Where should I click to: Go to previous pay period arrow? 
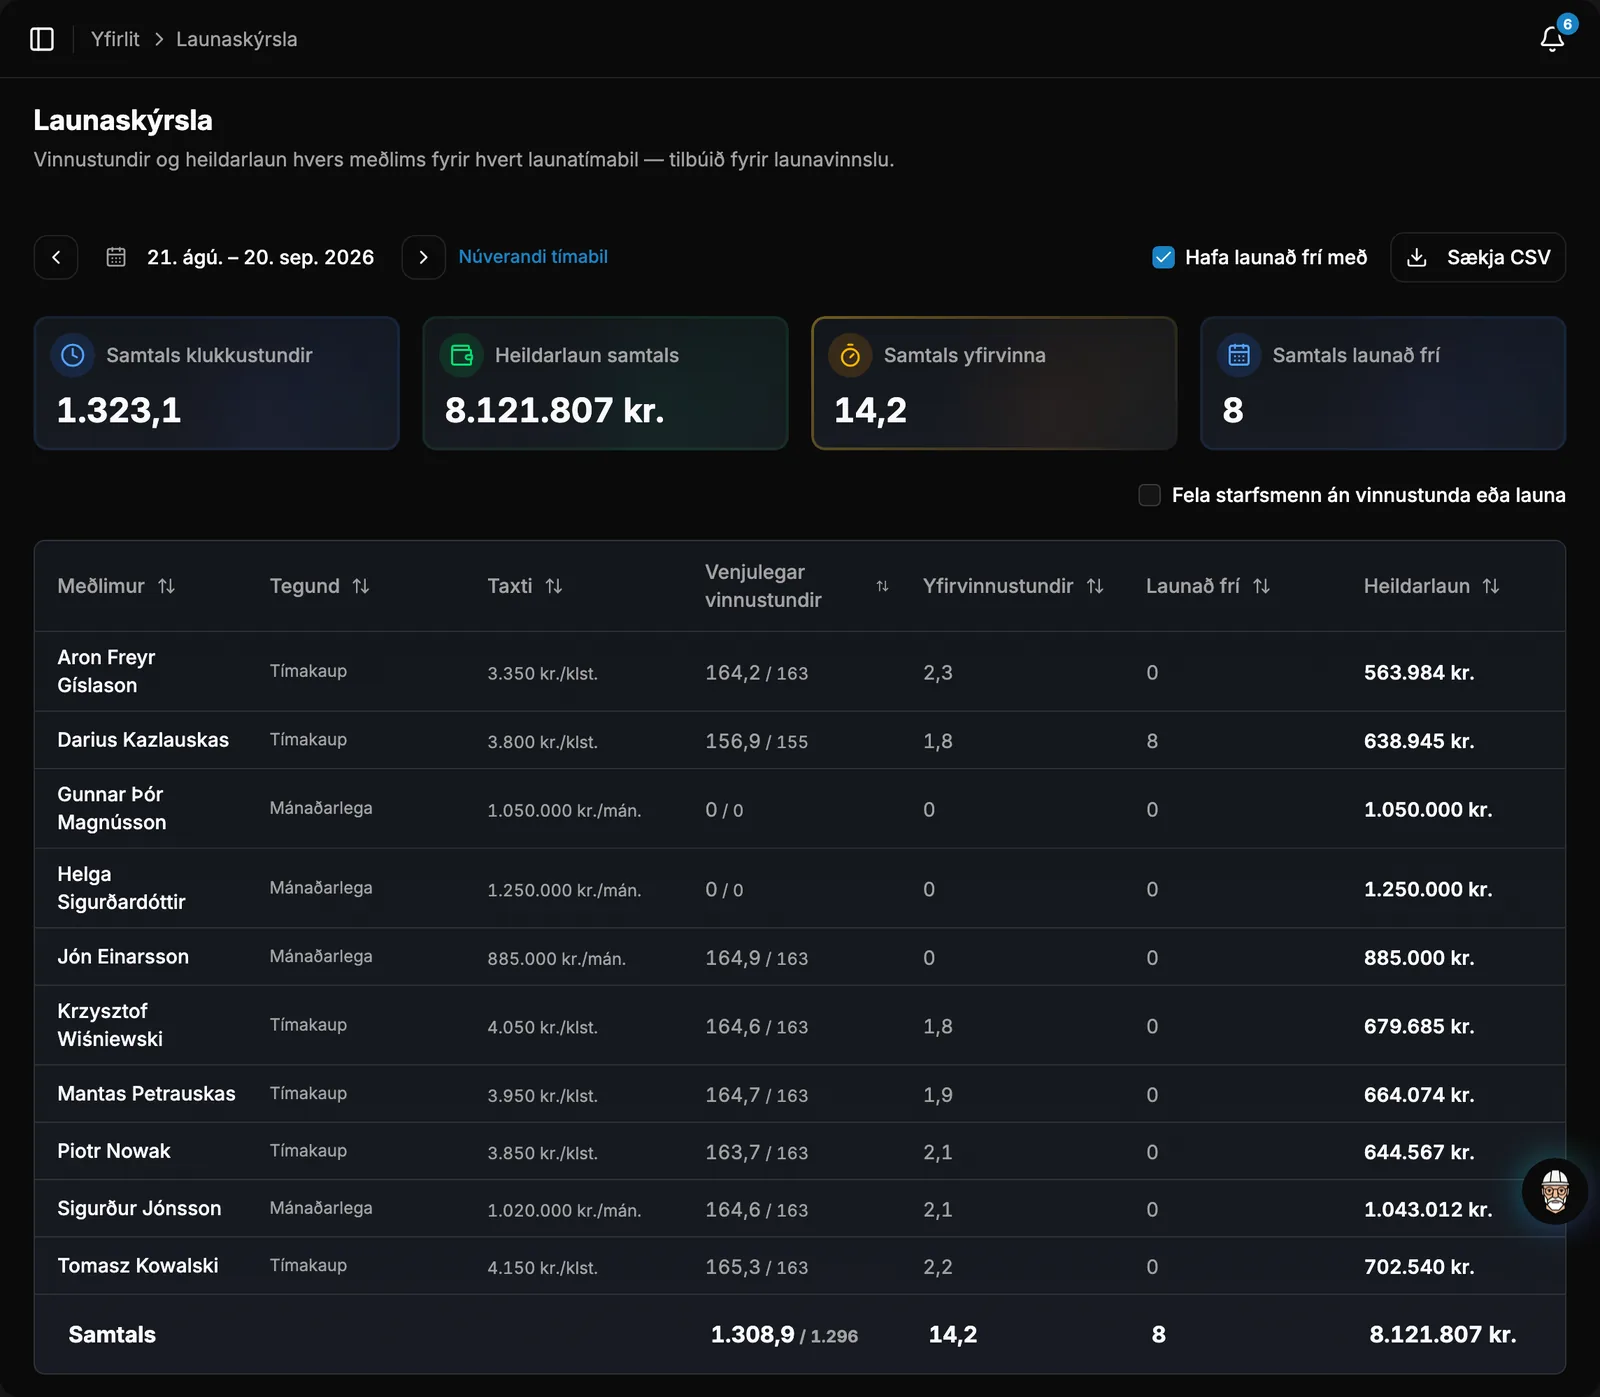tap(56, 257)
